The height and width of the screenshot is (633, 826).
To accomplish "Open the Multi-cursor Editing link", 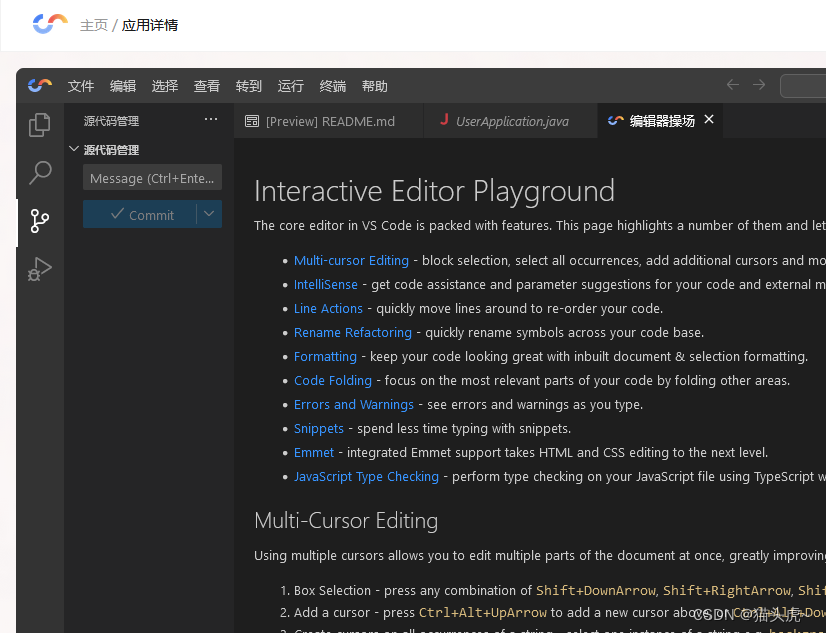I will coord(351,261).
